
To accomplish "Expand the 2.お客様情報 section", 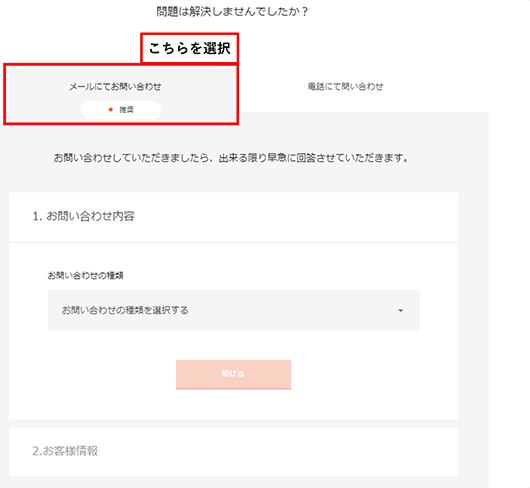I will click(x=234, y=452).
